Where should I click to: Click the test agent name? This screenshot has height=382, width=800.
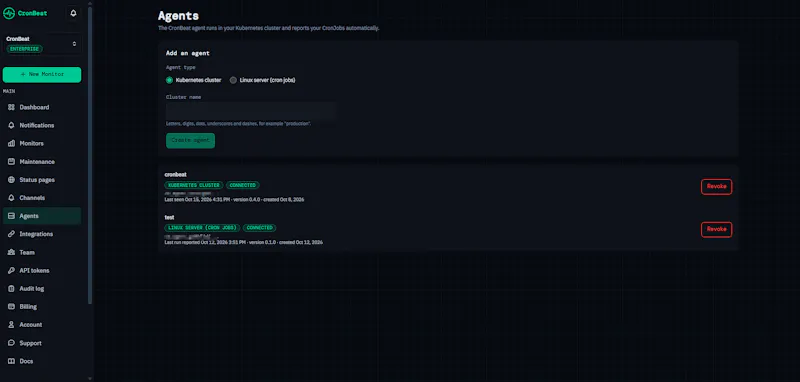point(169,217)
